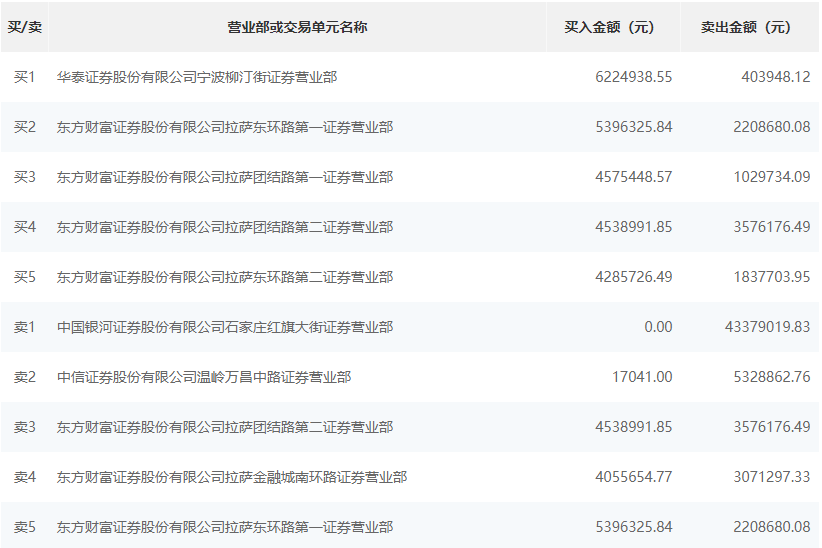The width and height of the screenshot is (822, 548).
Task: Select 拉萨东环路第一证券营业部 name in row 买2
Action: tap(225, 127)
